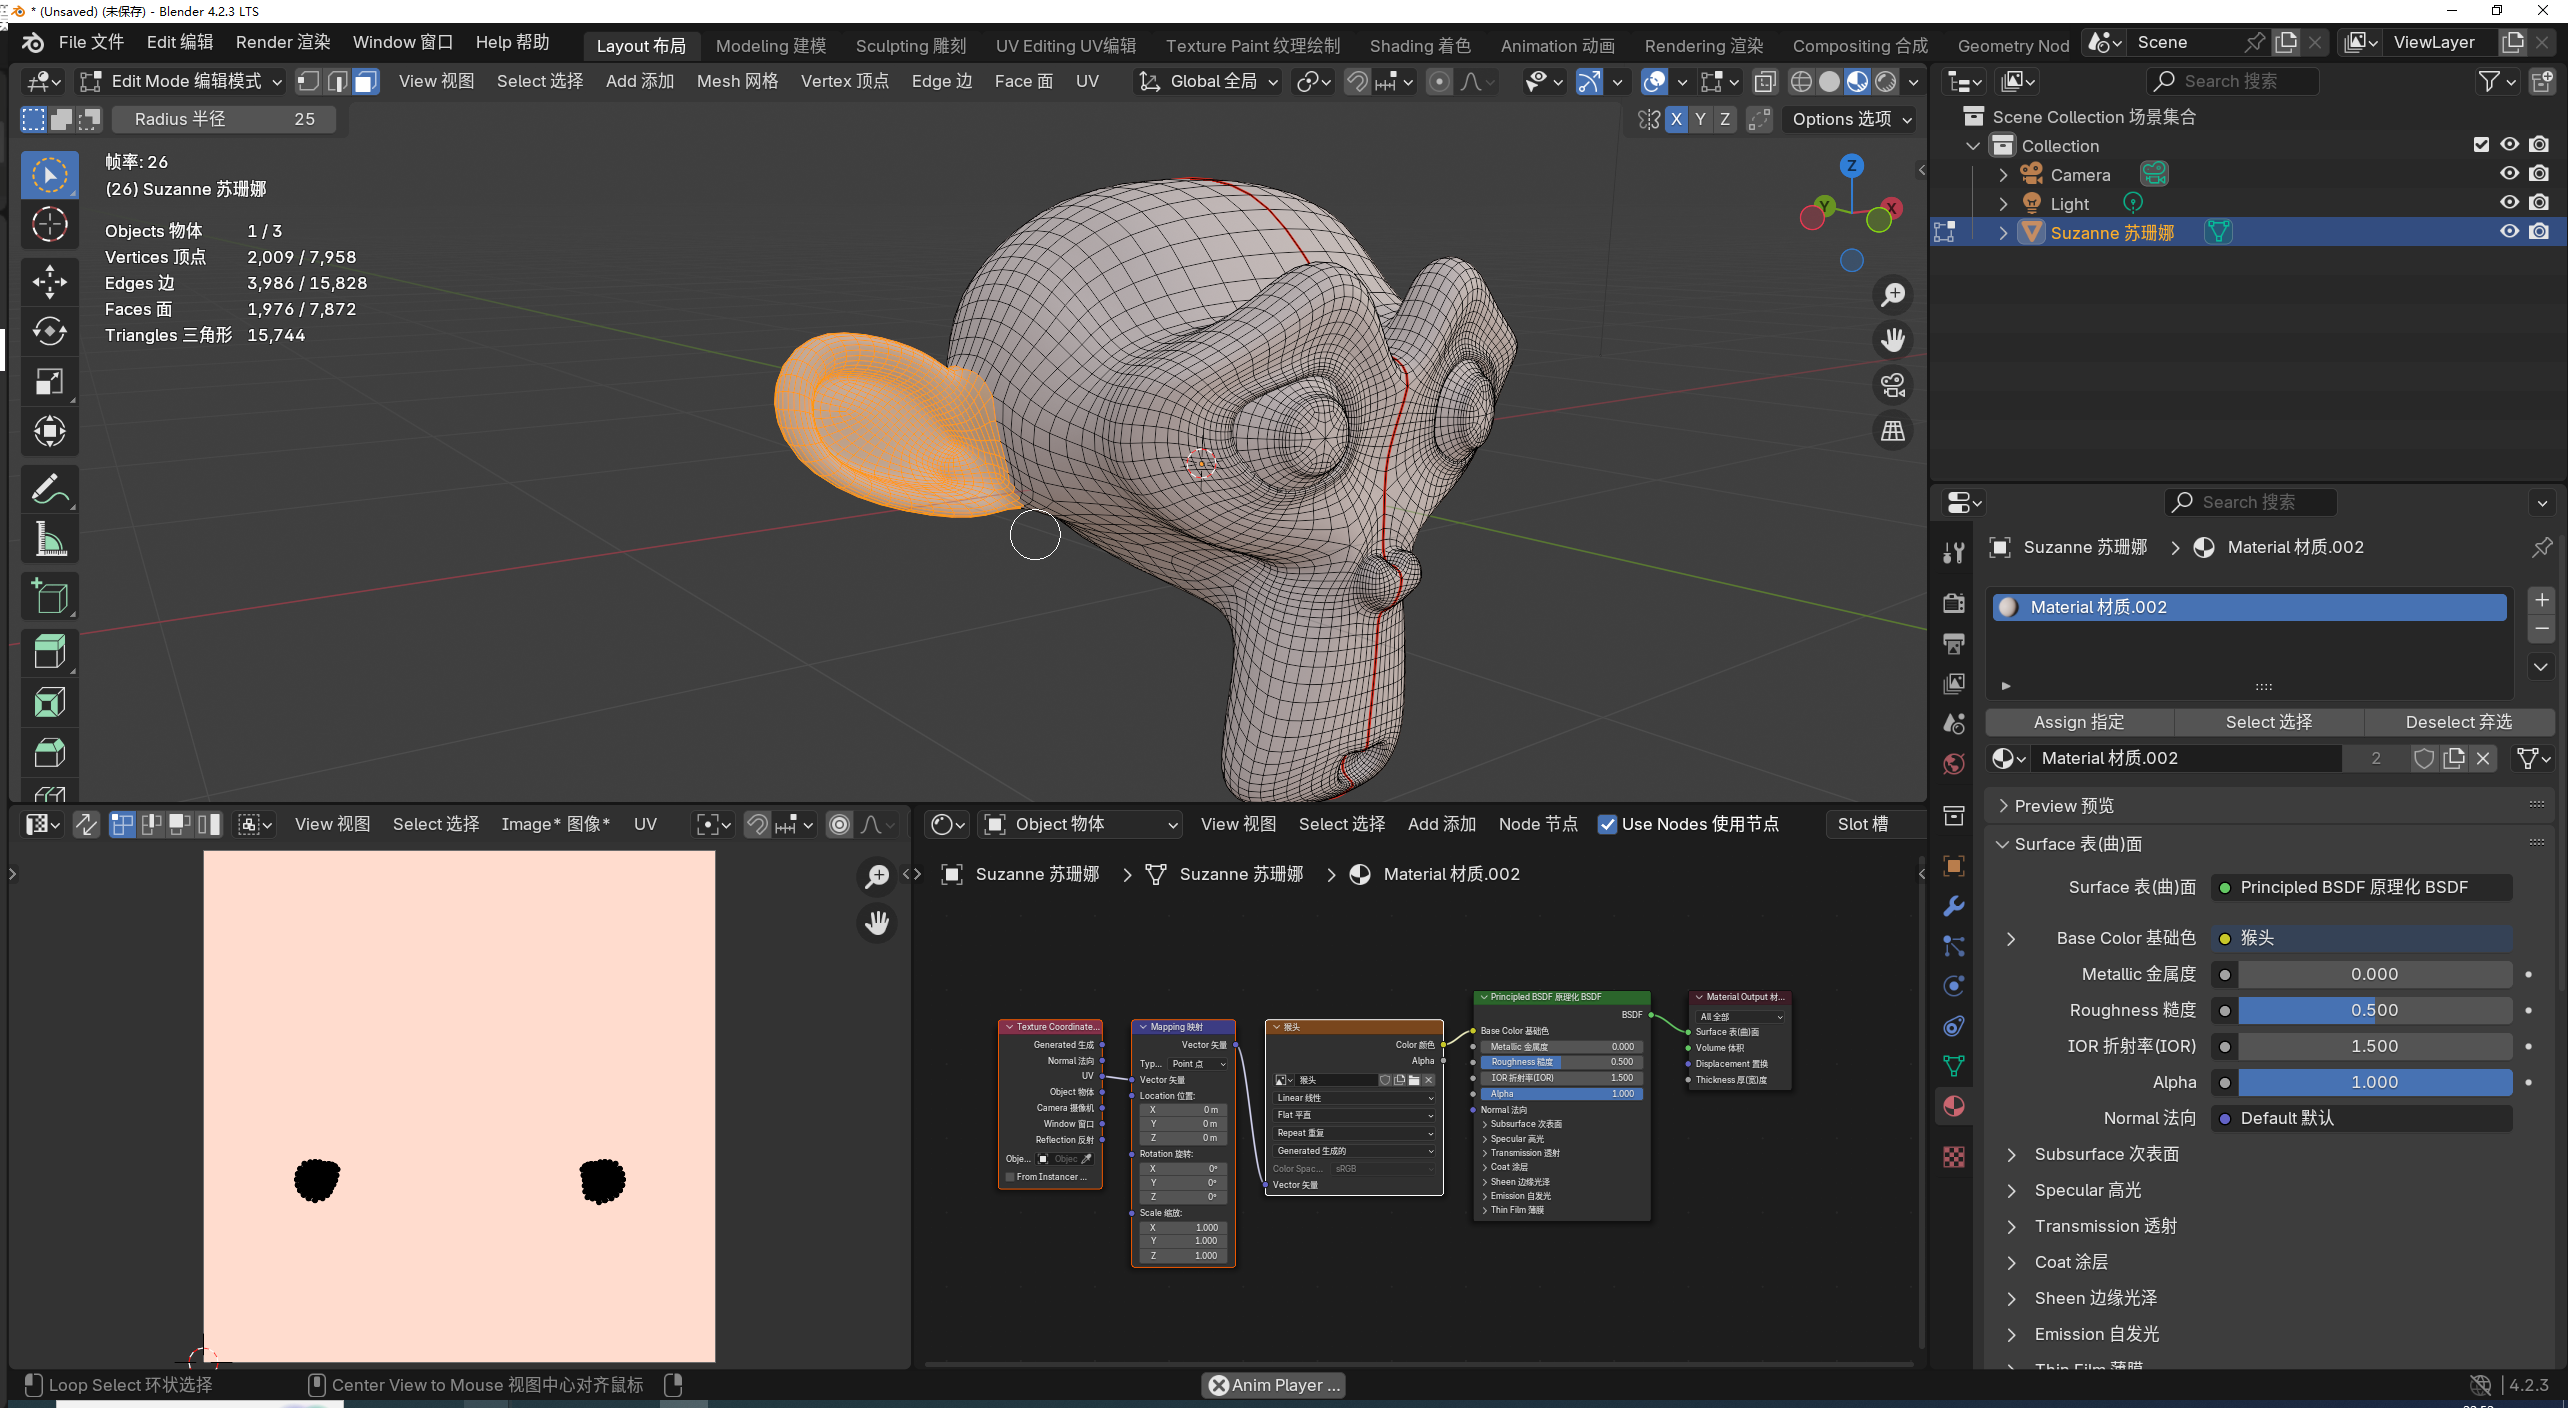Select the Annotate tool
Viewport: 2568px width, 1408px height.
tap(49, 489)
